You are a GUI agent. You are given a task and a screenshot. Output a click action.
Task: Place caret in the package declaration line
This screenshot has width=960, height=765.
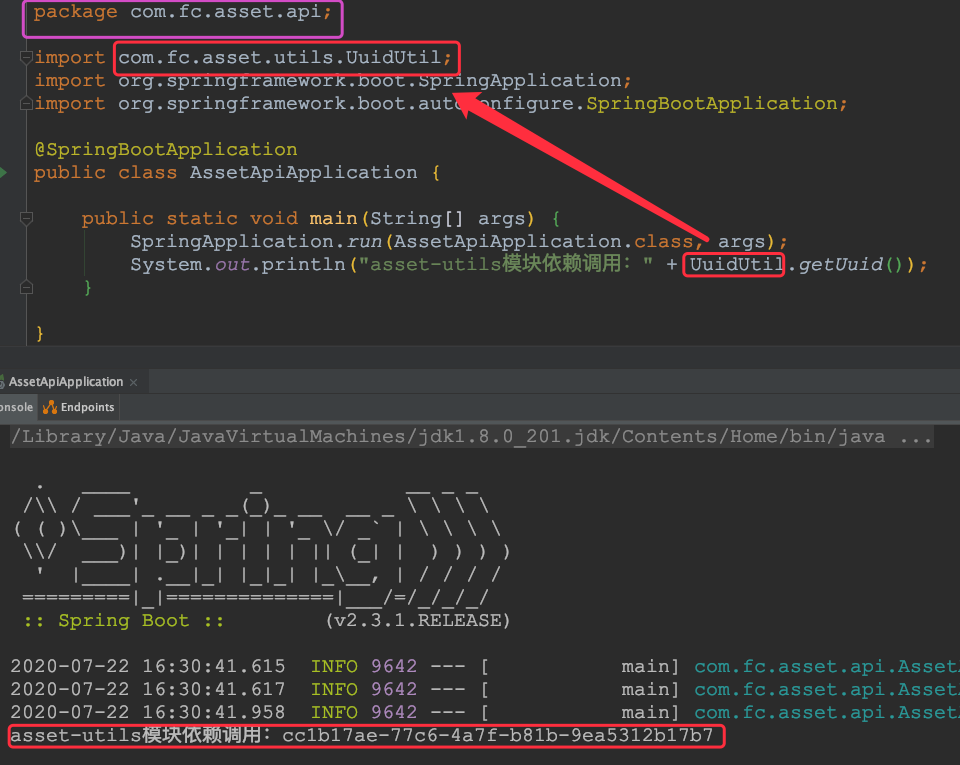tap(180, 12)
